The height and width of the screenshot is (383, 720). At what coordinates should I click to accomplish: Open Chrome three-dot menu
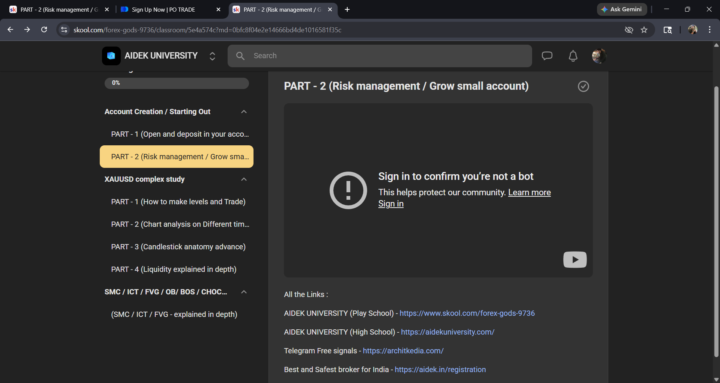[709, 30]
